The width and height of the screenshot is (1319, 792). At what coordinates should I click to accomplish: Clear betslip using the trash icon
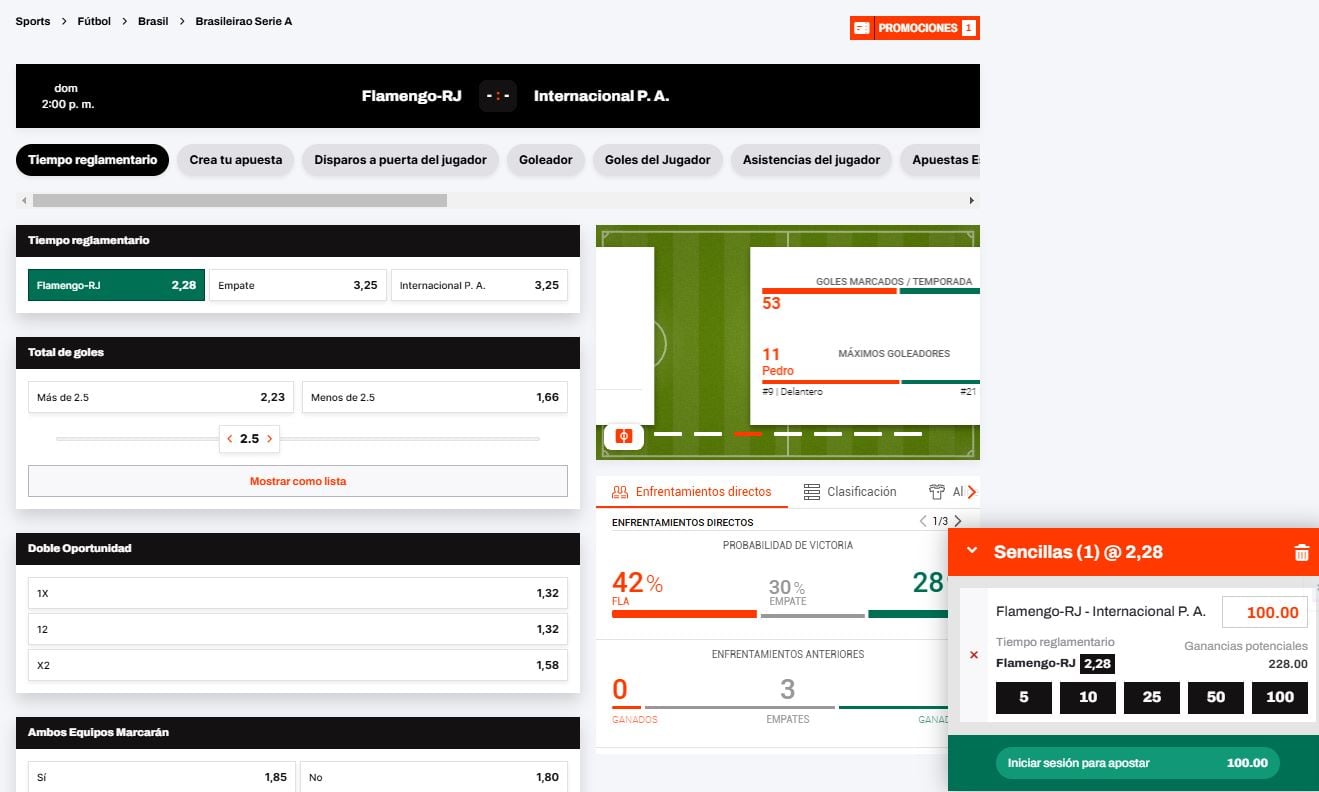click(1301, 551)
